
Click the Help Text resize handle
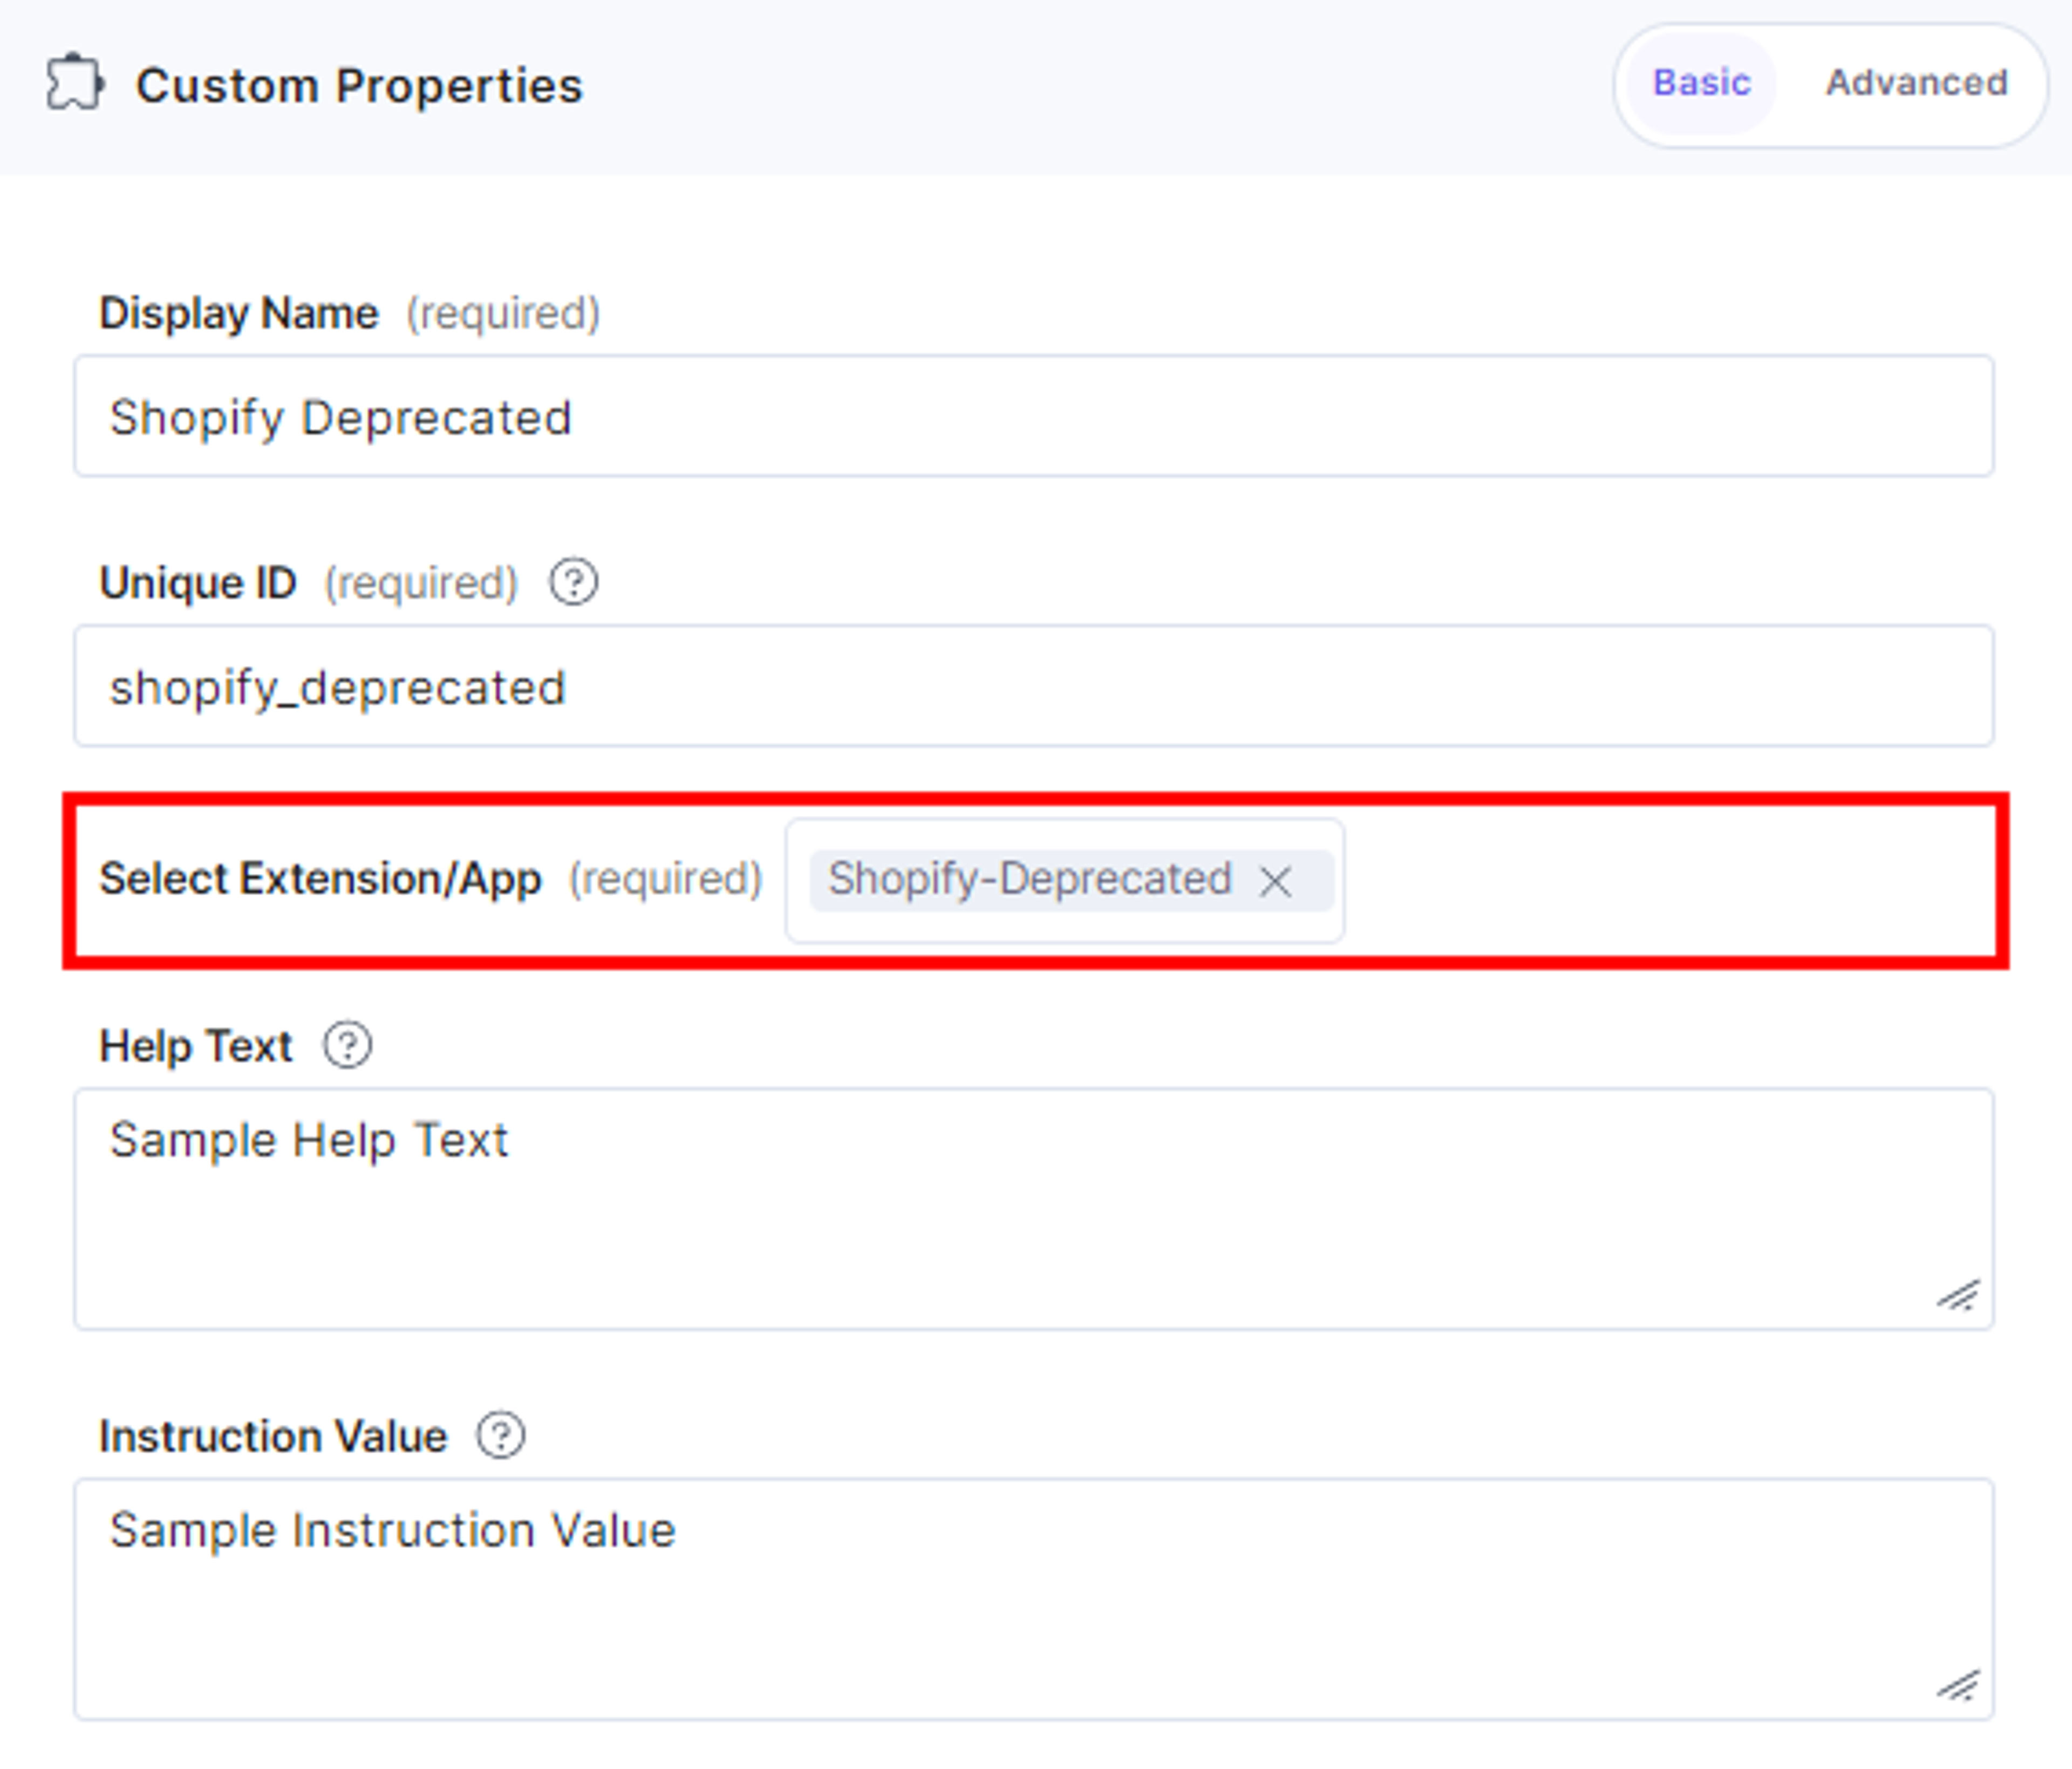(1958, 1295)
